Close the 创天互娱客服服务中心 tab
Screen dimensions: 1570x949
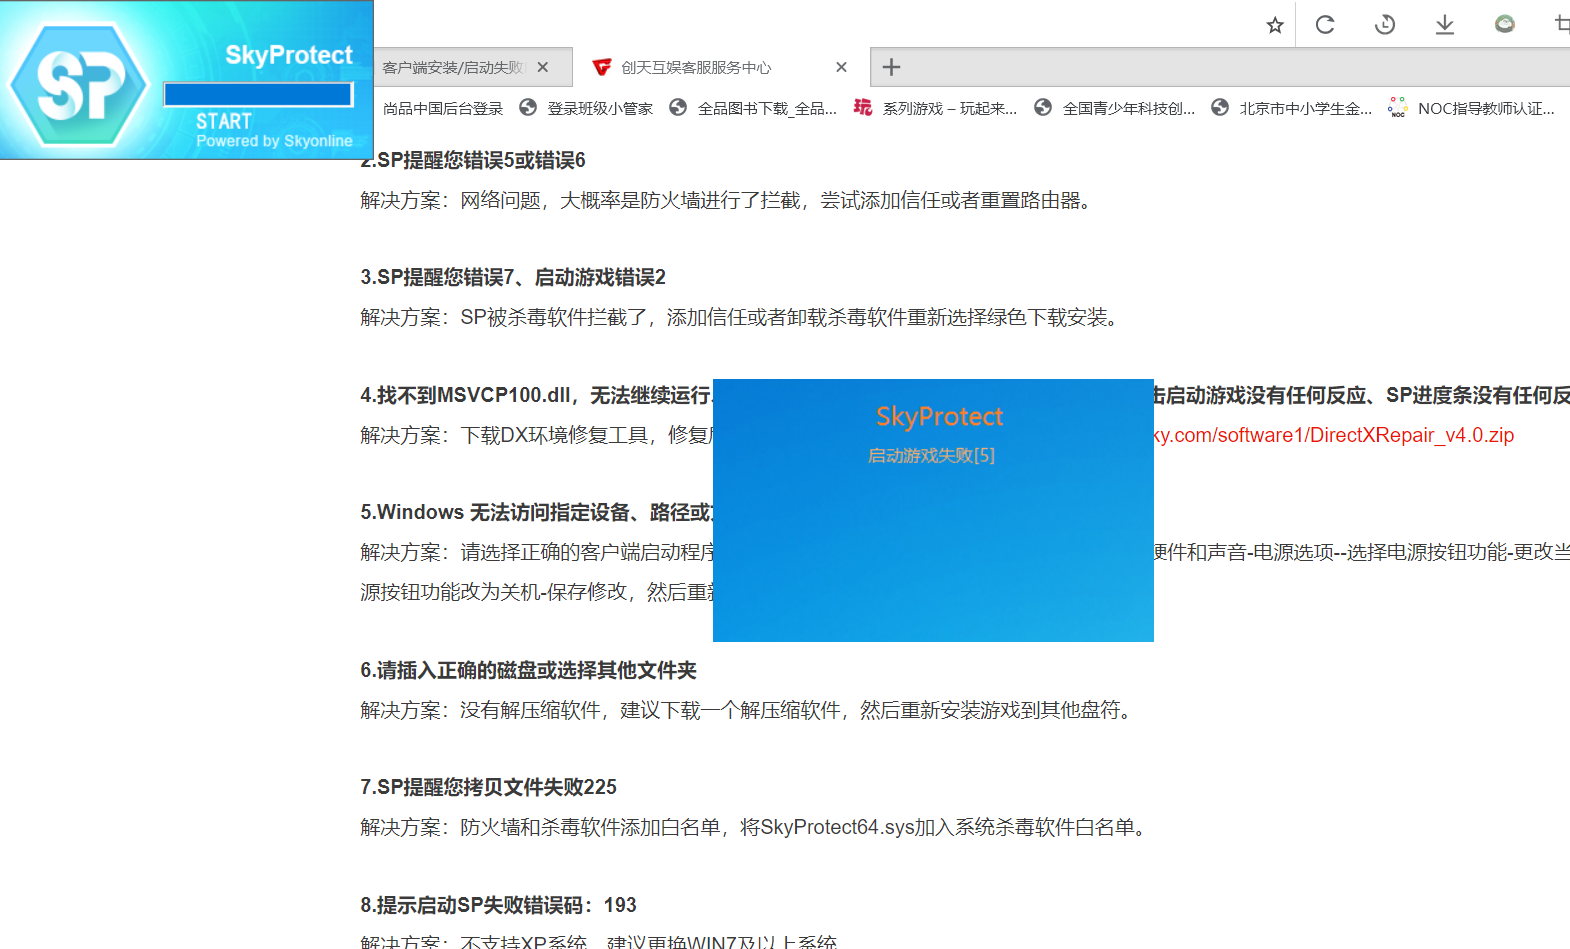pos(841,67)
